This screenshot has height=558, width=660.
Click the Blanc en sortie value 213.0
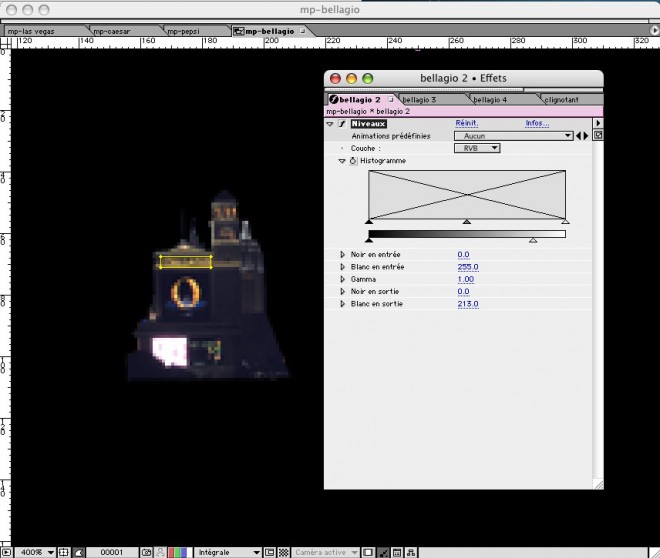coord(468,303)
